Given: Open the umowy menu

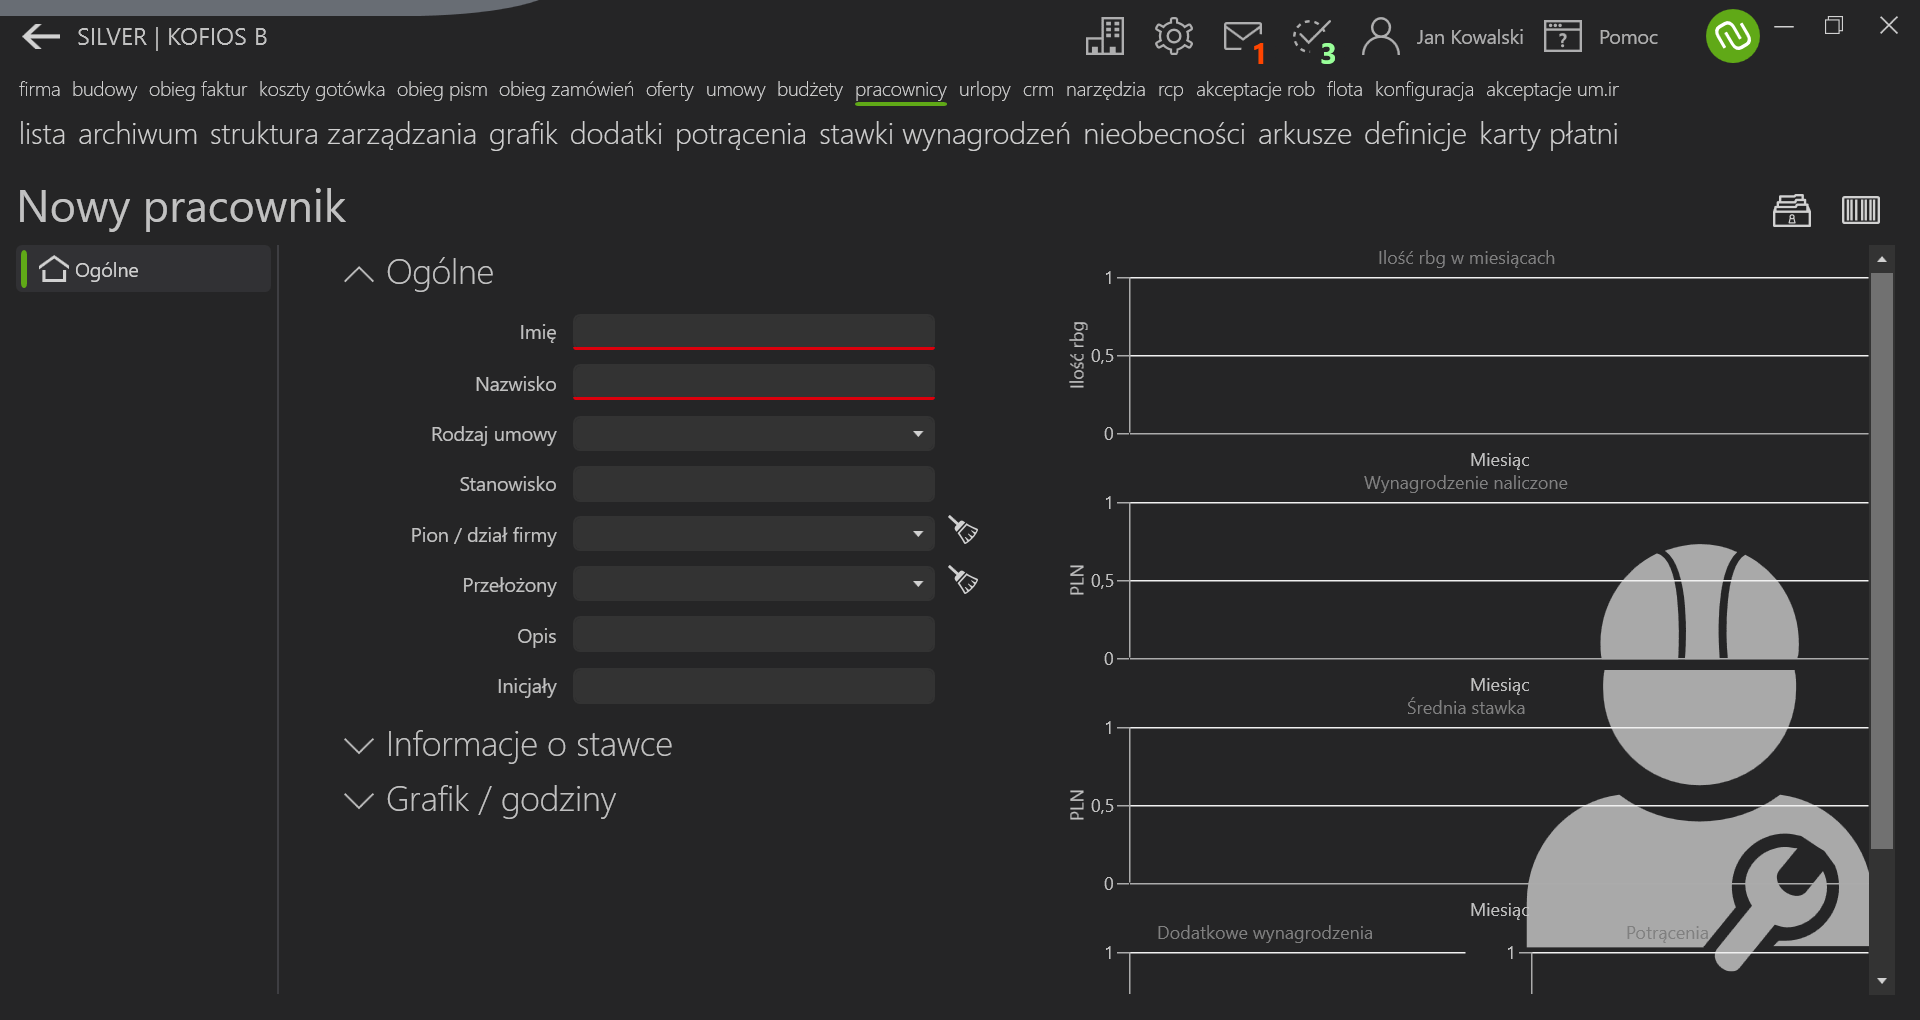Looking at the screenshot, I should [x=735, y=90].
